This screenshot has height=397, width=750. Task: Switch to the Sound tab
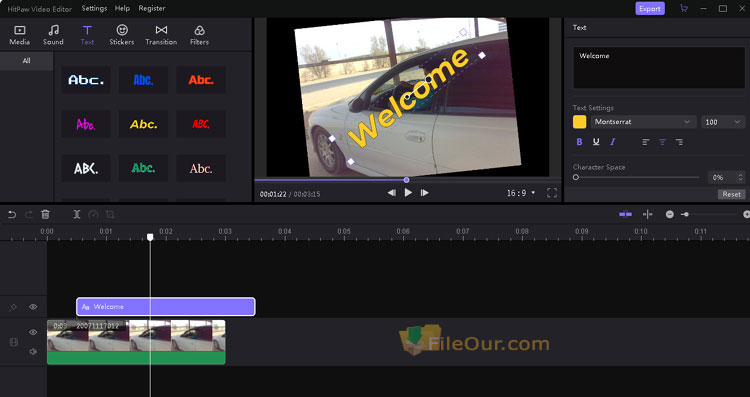[53, 35]
